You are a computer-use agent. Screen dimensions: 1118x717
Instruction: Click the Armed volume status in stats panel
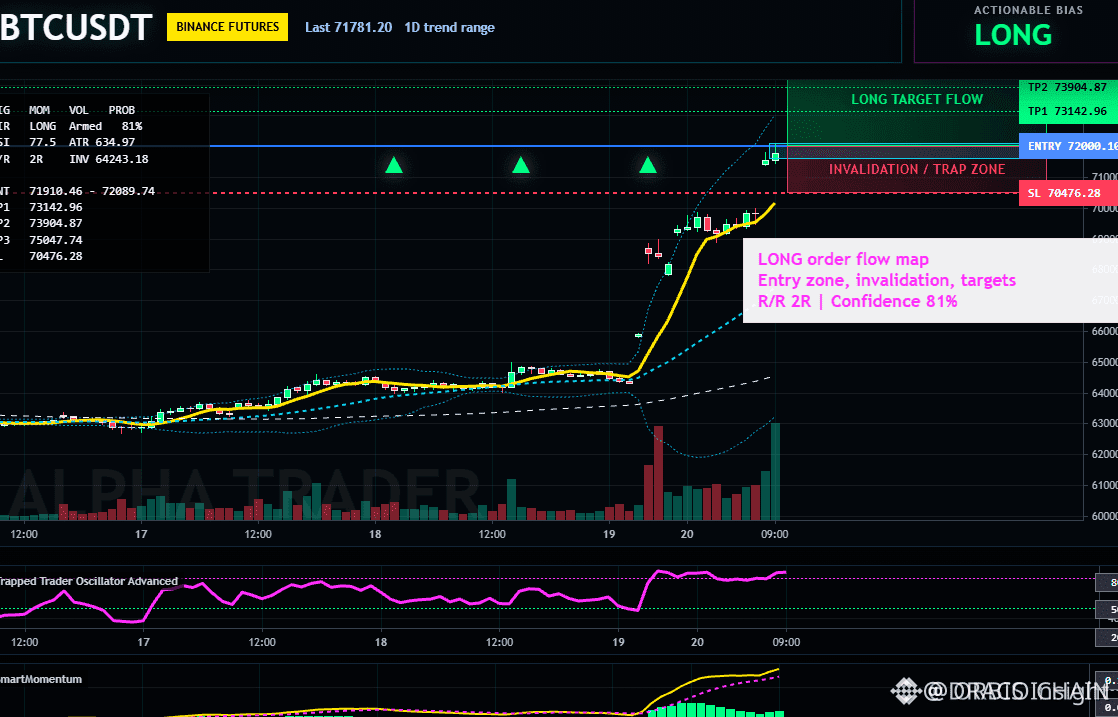(x=86, y=126)
